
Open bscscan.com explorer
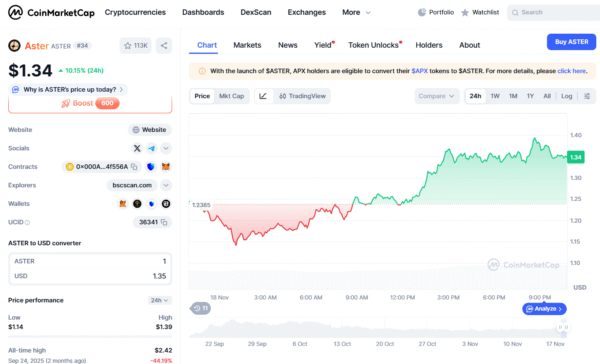[132, 185]
